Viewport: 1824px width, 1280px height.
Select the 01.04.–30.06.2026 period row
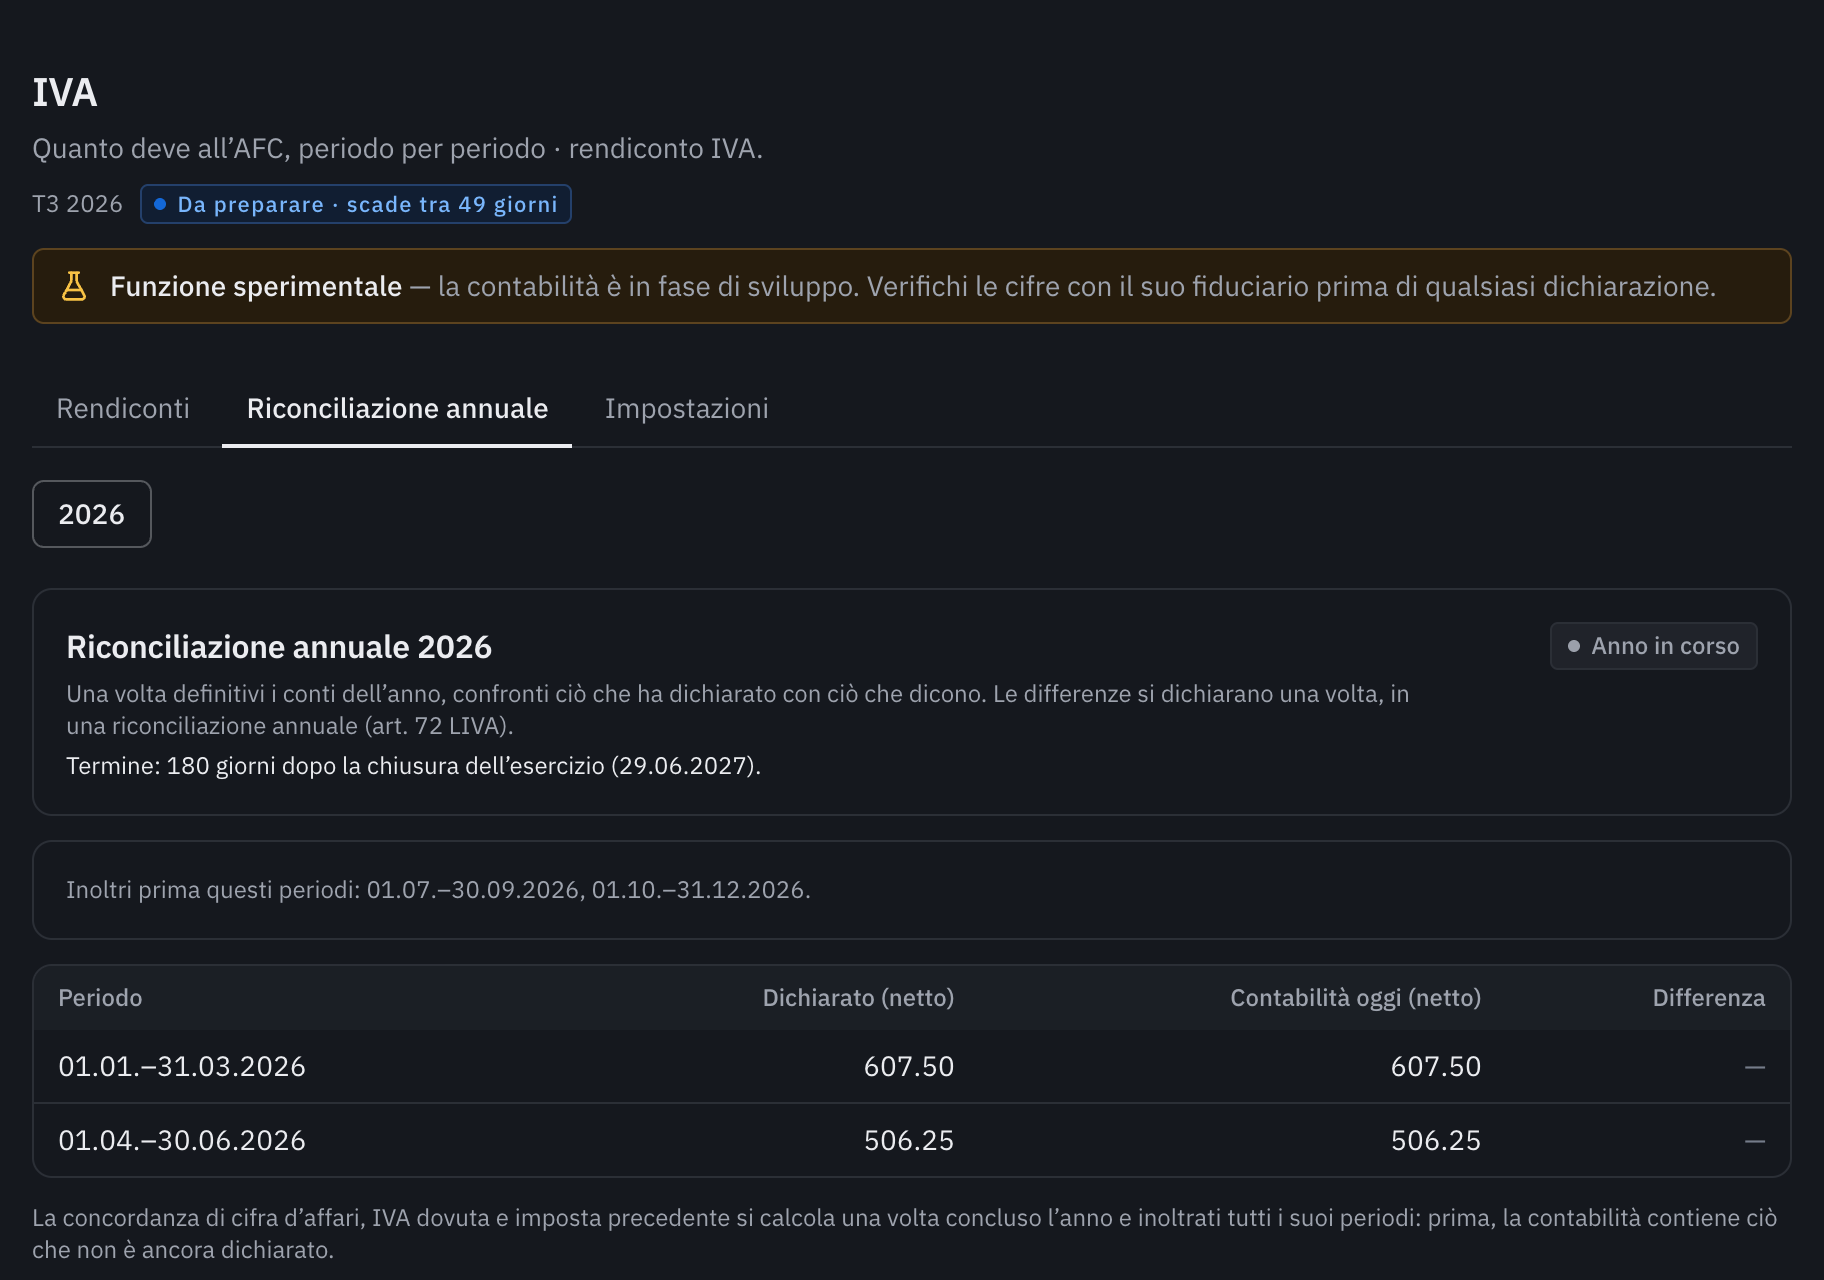(912, 1140)
